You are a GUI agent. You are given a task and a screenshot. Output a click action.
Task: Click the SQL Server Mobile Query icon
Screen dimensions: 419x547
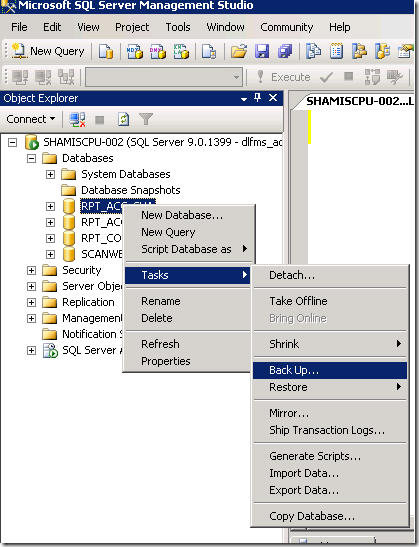click(x=209, y=51)
